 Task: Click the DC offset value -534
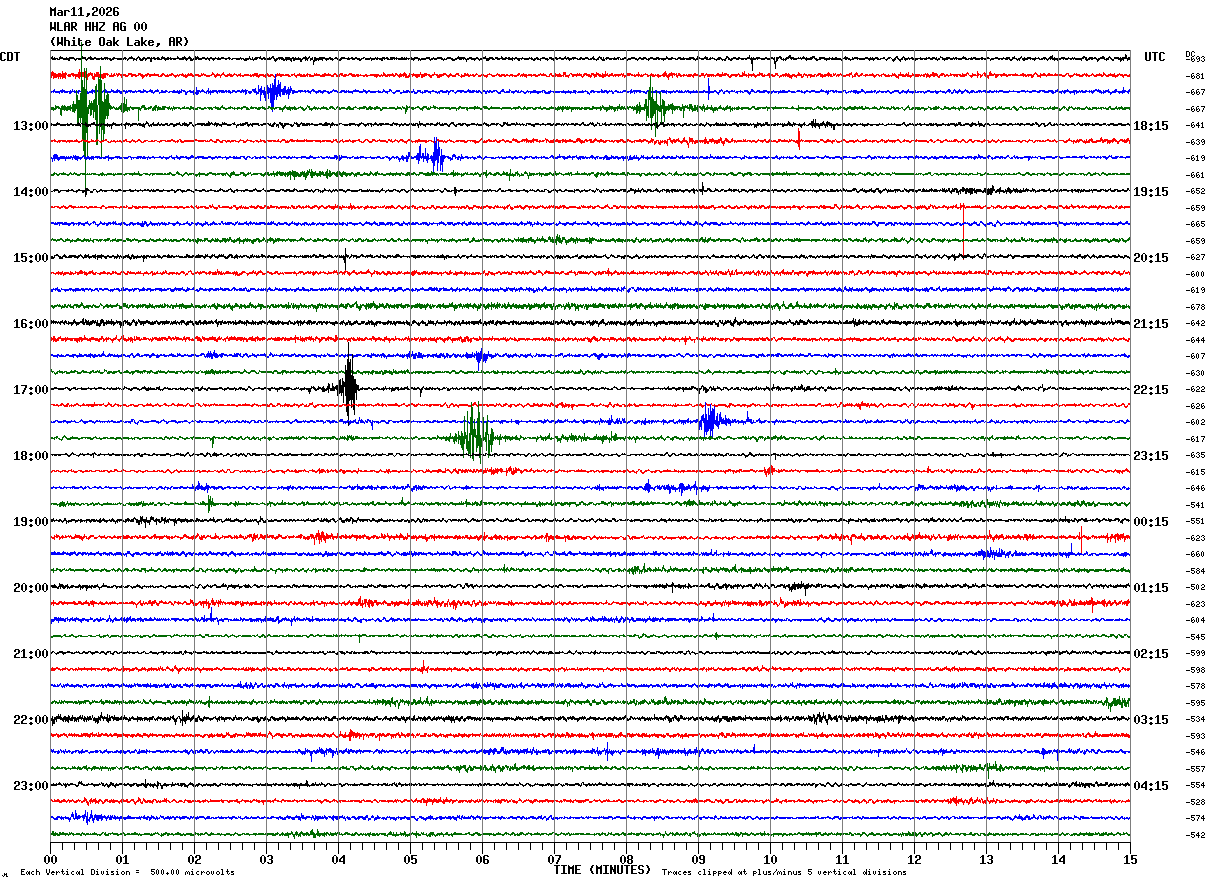click(x=1195, y=720)
